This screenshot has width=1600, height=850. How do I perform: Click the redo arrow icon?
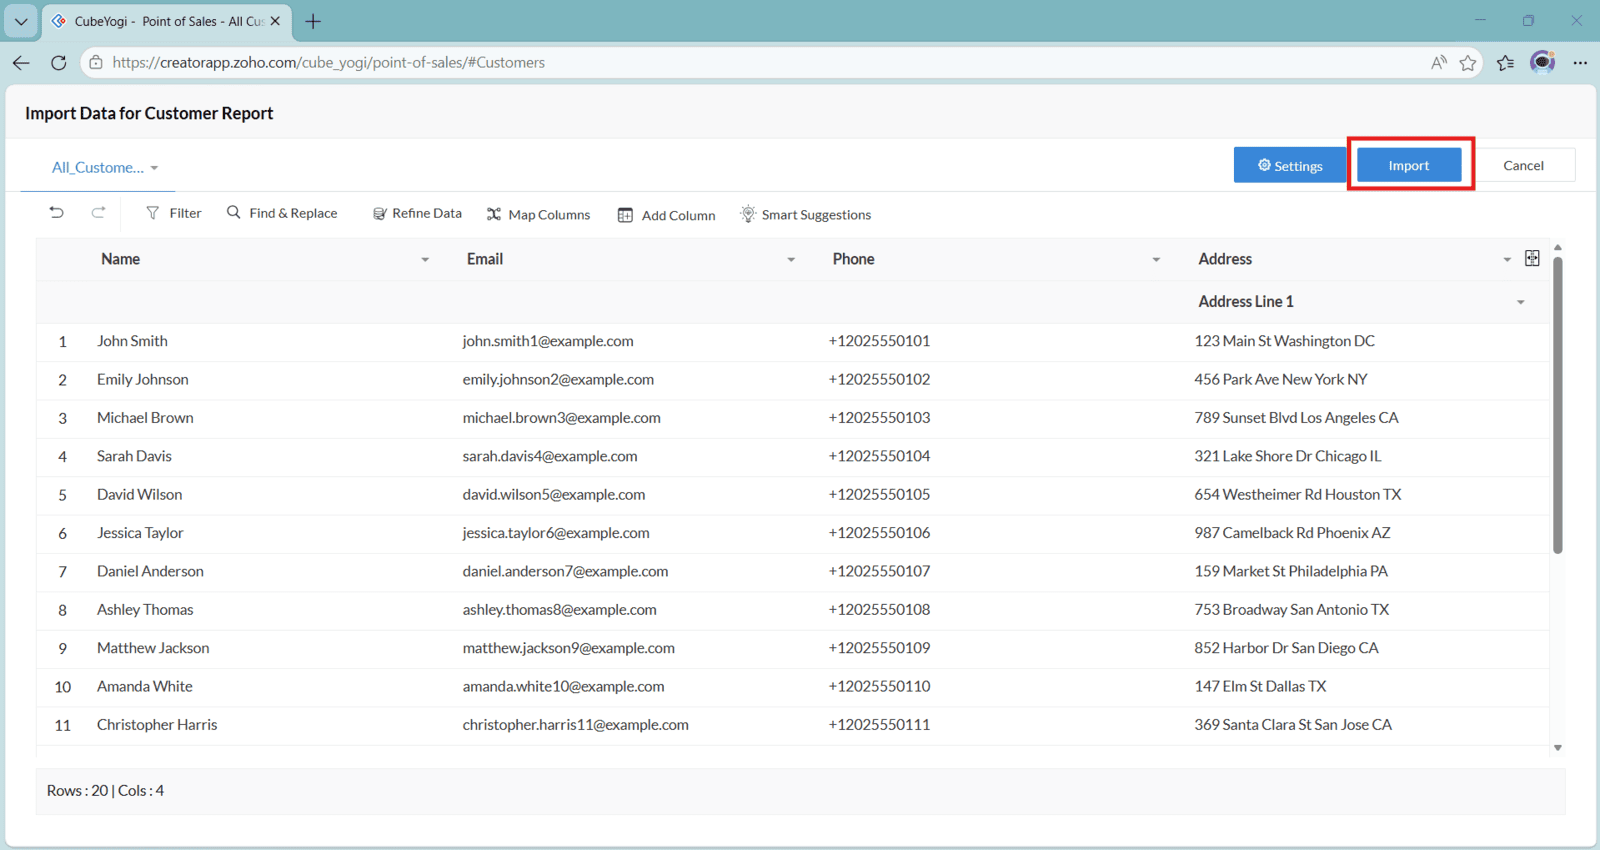tap(98, 213)
